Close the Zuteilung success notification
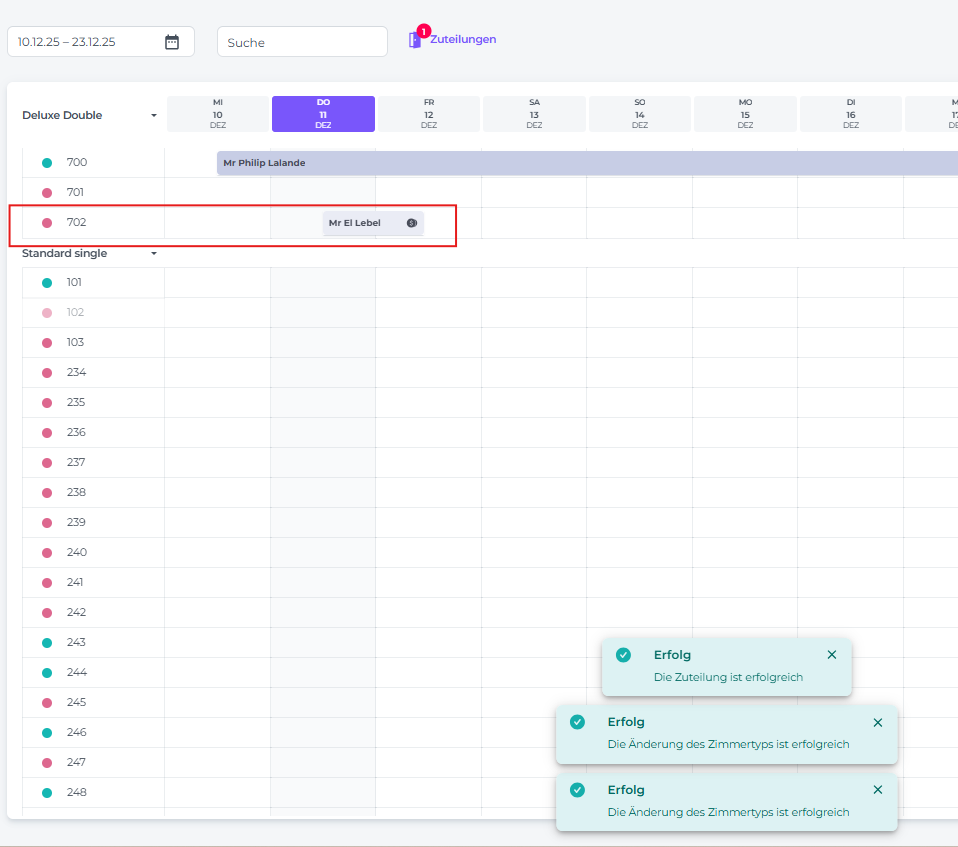Image resolution: width=958 pixels, height=847 pixels. (x=832, y=655)
